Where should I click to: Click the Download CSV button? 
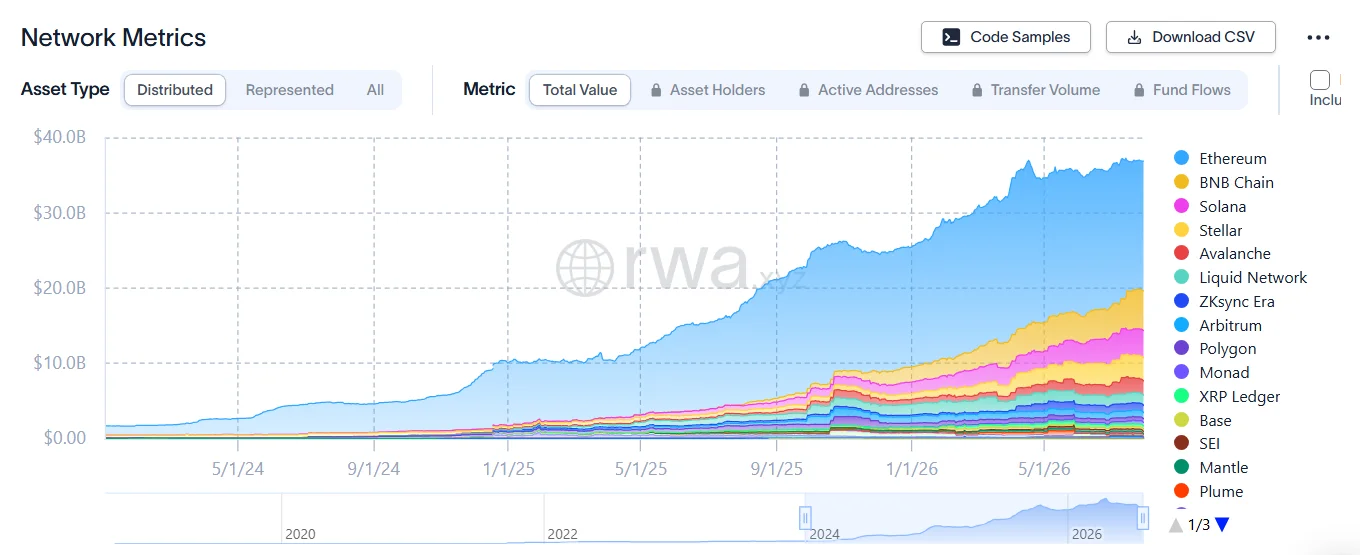(1191, 37)
